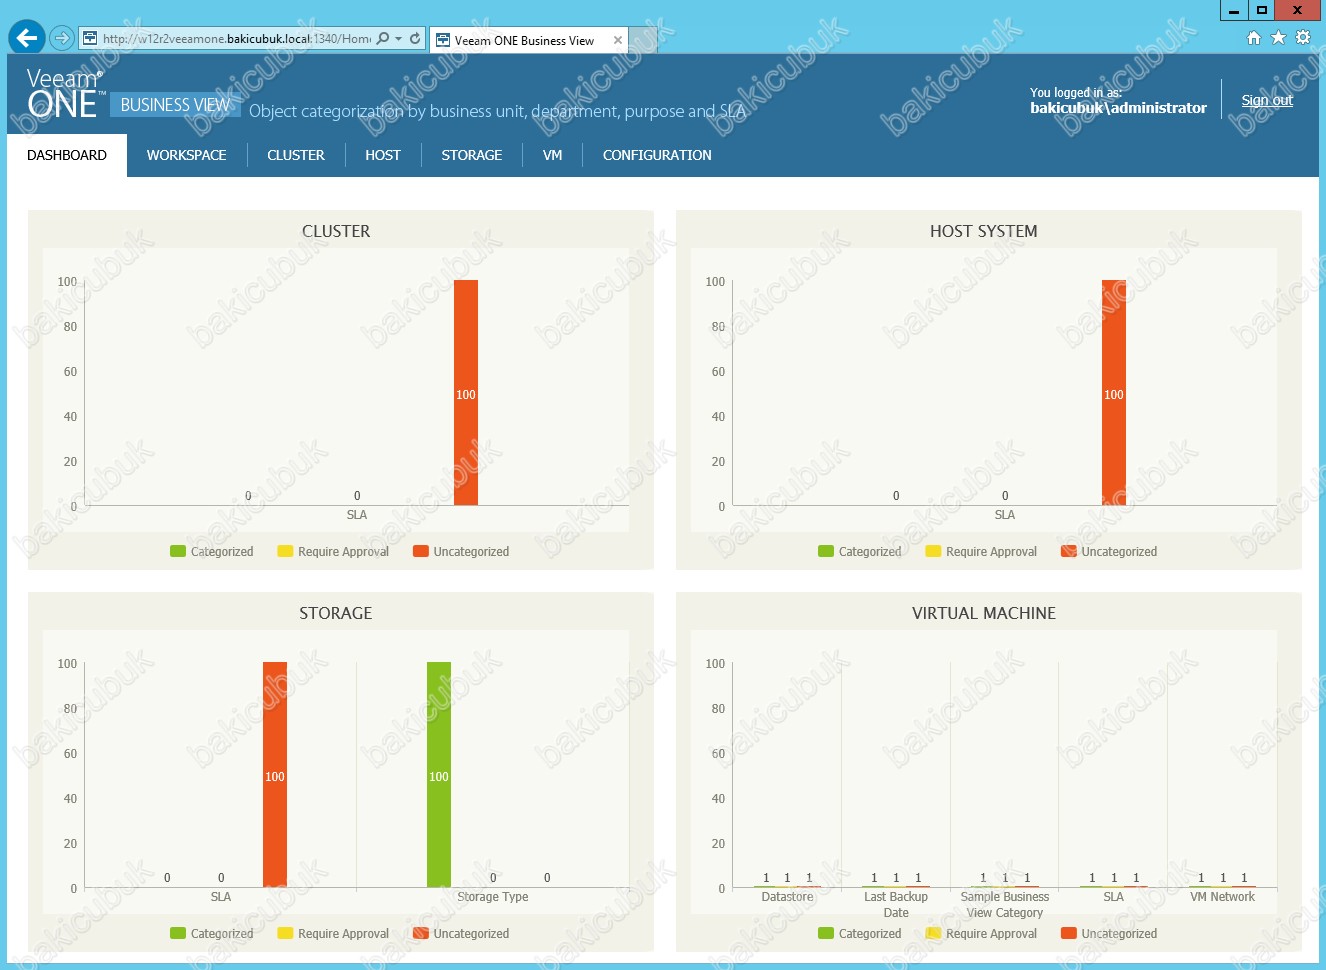This screenshot has width=1326, height=970.
Task: Open the HOST tab
Action: coord(383,155)
